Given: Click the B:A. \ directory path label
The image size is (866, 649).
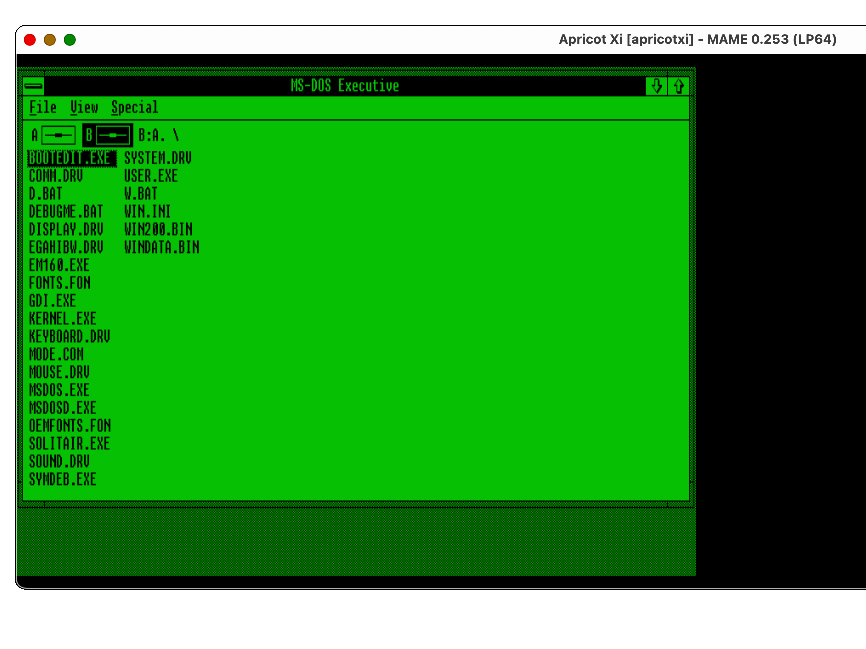Looking at the screenshot, I should click(159, 135).
